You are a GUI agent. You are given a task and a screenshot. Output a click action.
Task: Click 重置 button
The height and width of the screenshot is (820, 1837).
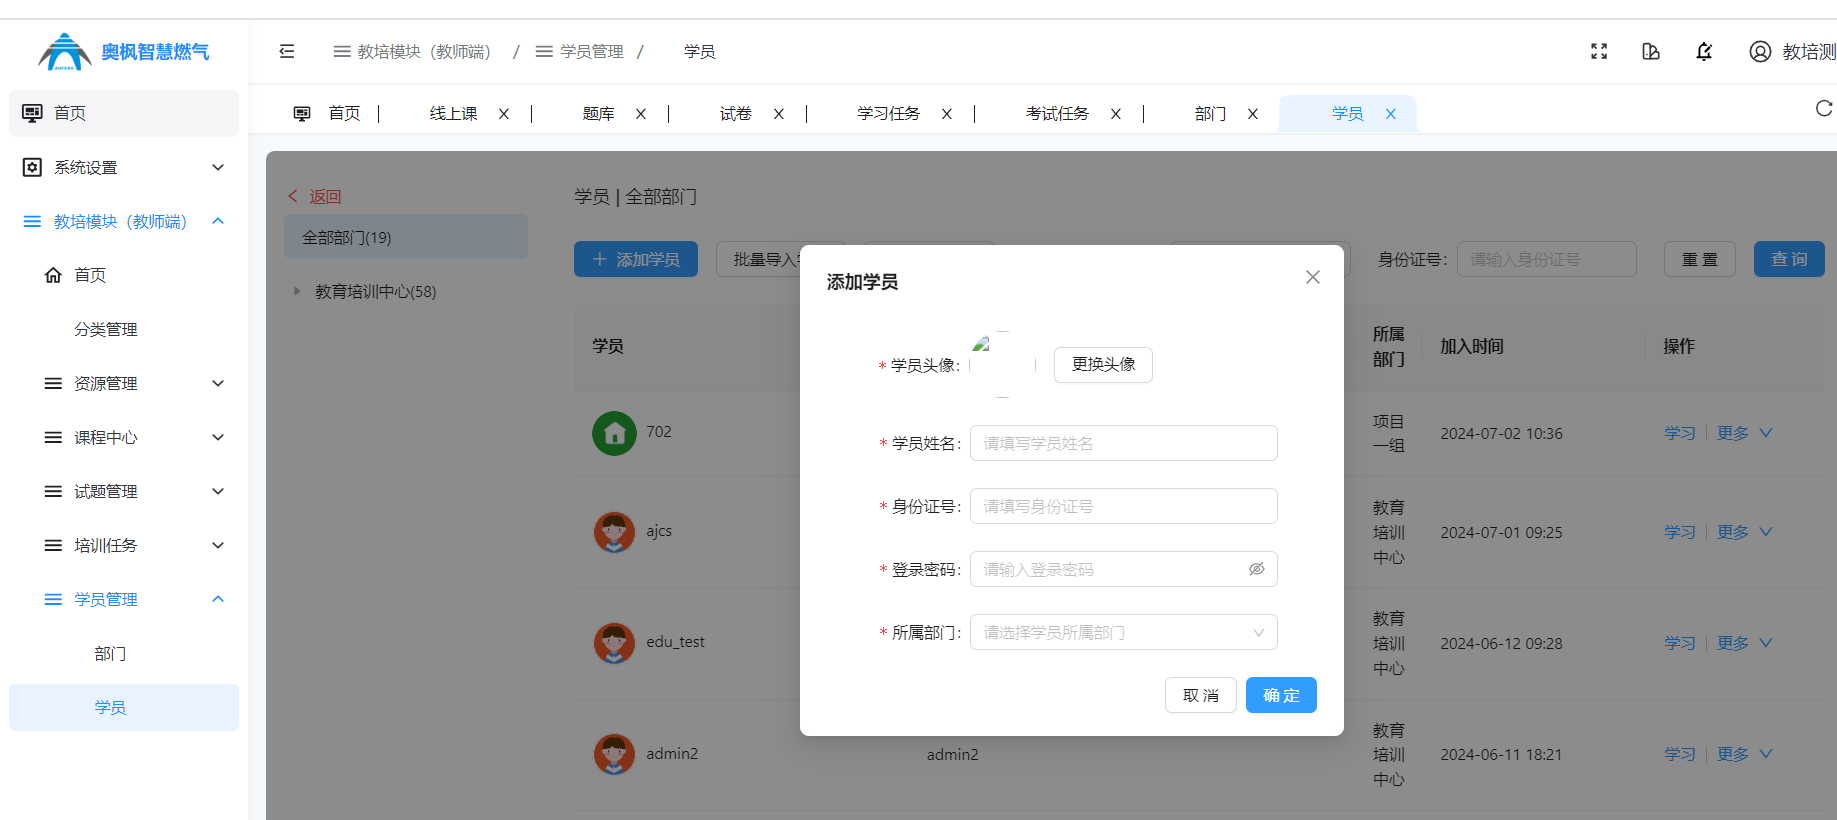point(1700,259)
